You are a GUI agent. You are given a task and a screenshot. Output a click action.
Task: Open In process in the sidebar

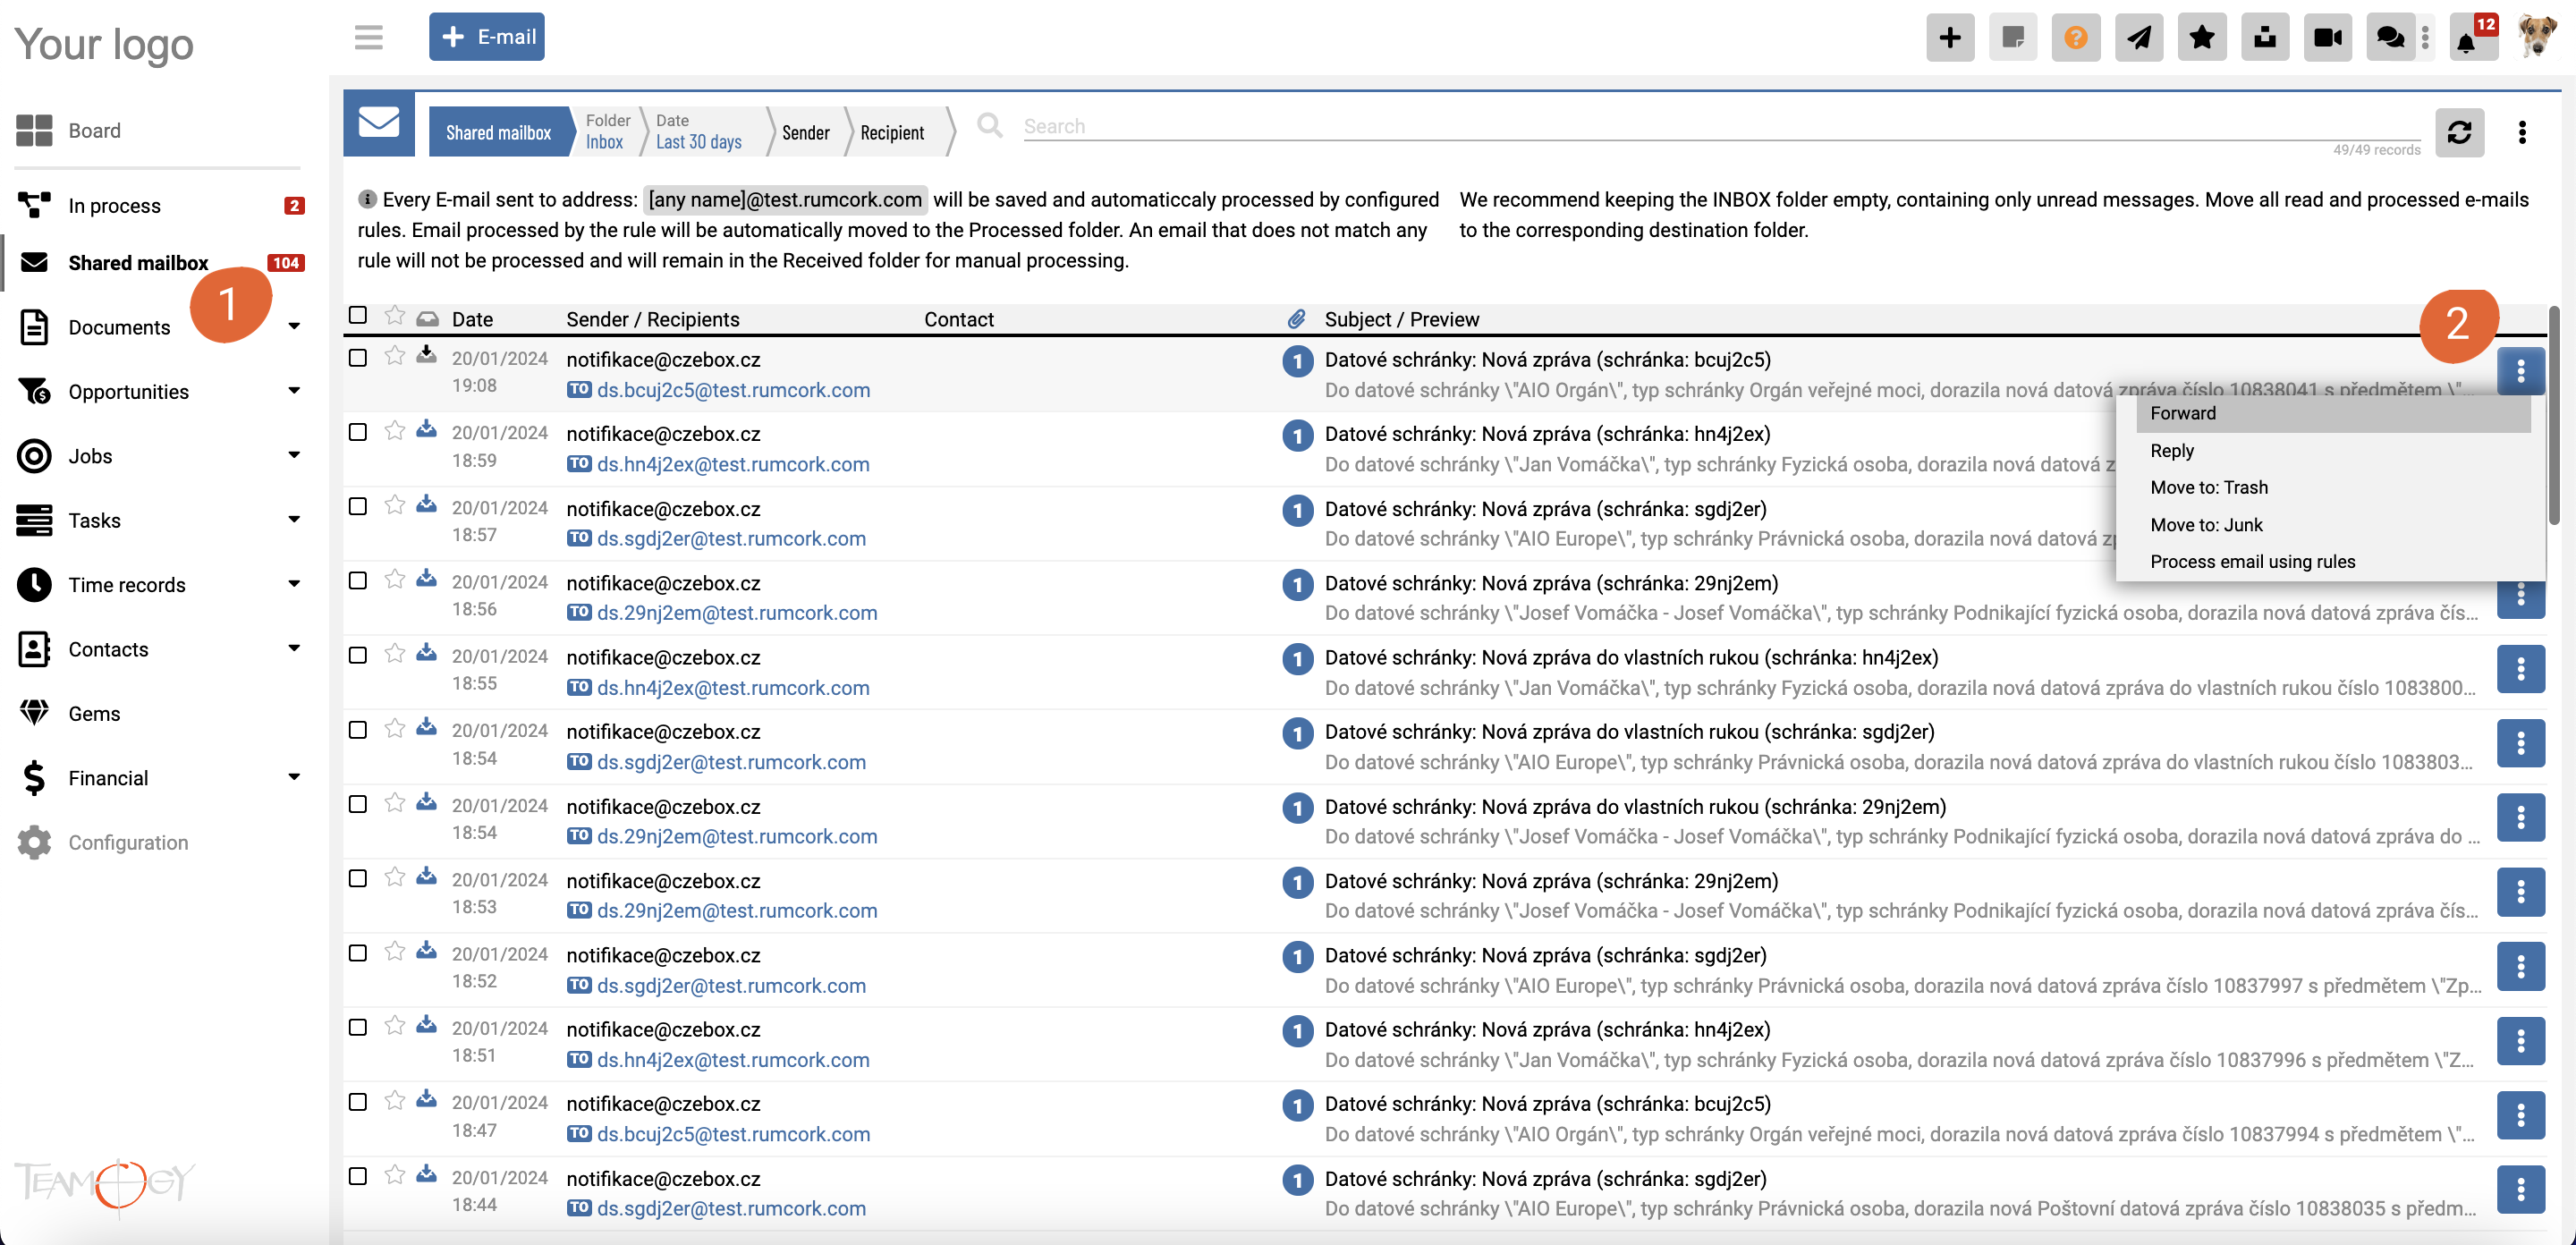click(x=114, y=206)
